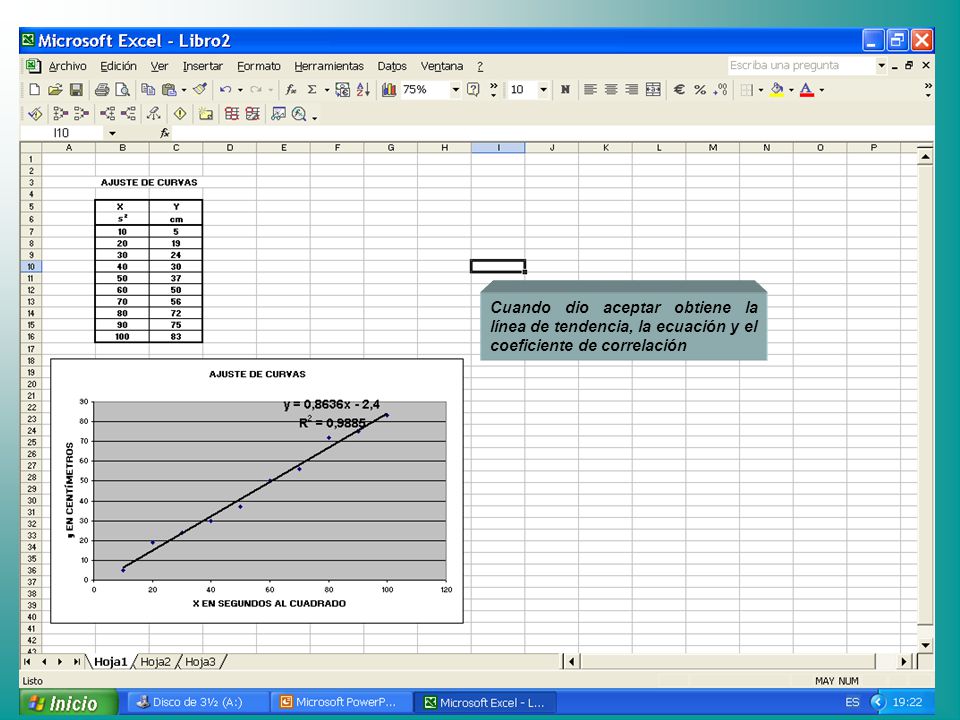
Task: Circle invalid data icon
Action: pos(231,114)
